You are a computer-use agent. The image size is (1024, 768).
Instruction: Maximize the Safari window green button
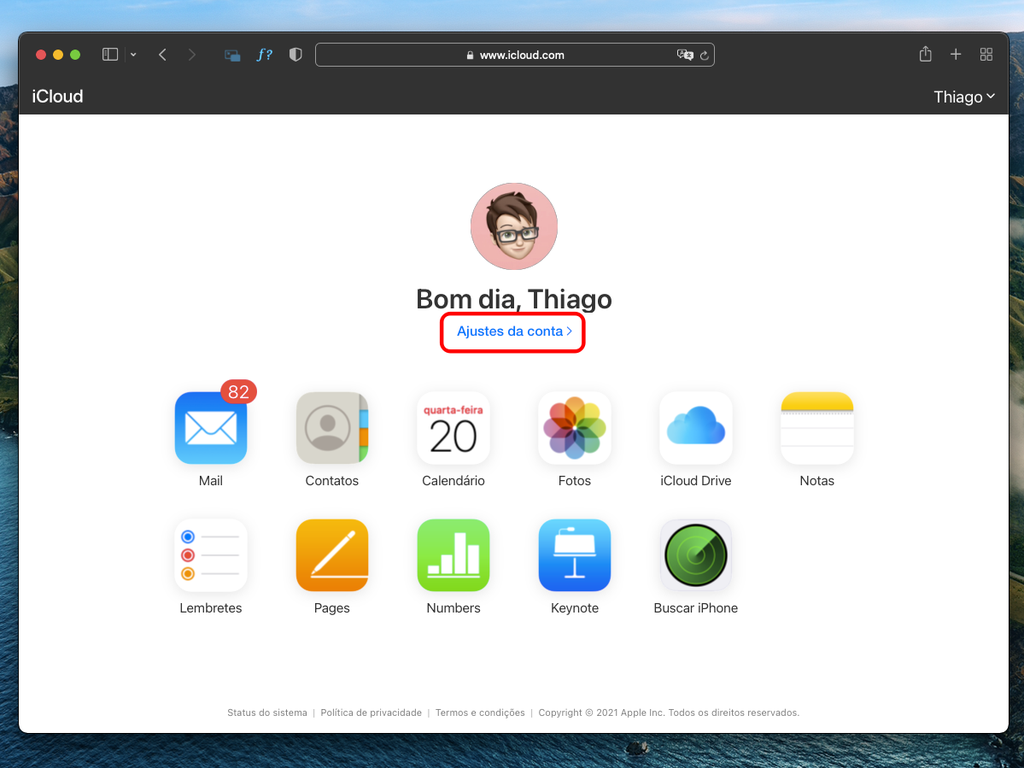tap(75, 55)
